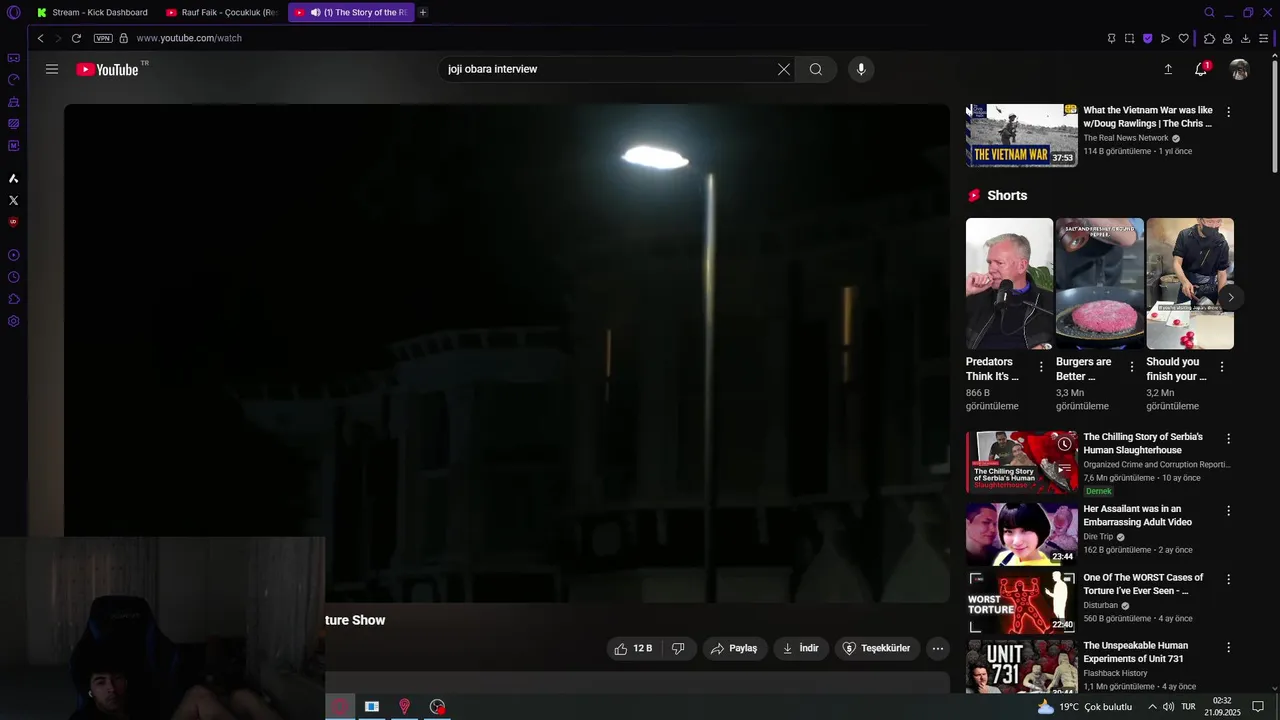The width and height of the screenshot is (1280, 720).
Task: Click the İndir download button
Action: (x=800, y=648)
